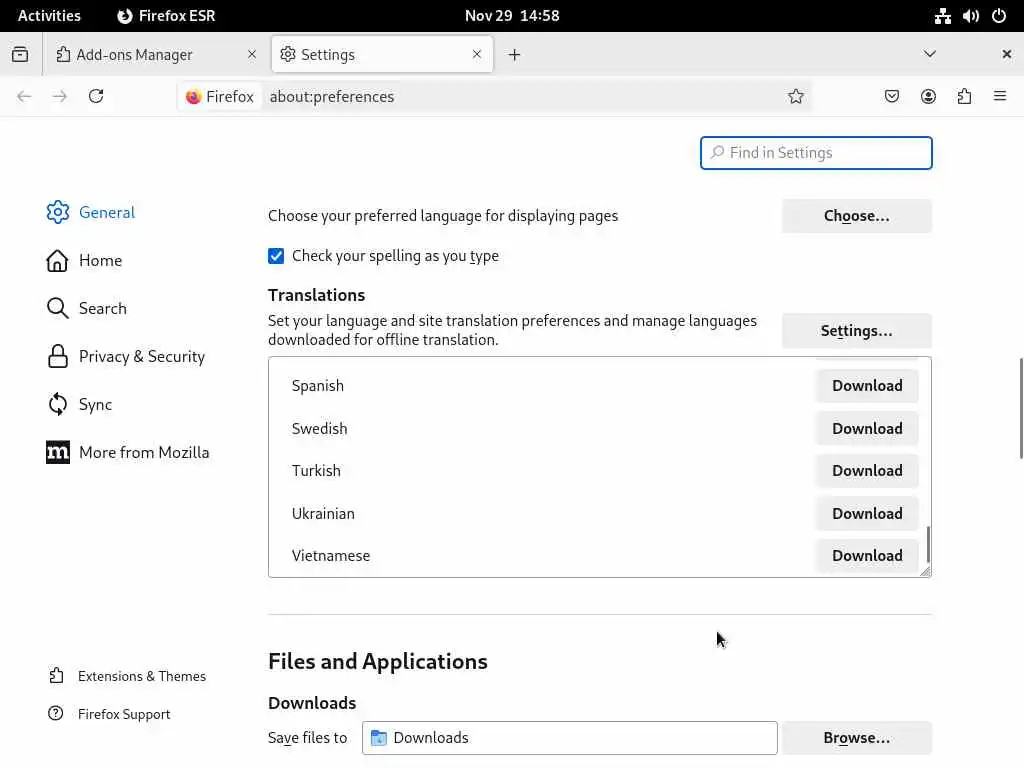Screen dimensions: 1024x768
Task: Open the Pocket save icon
Action: (x=892, y=96)
